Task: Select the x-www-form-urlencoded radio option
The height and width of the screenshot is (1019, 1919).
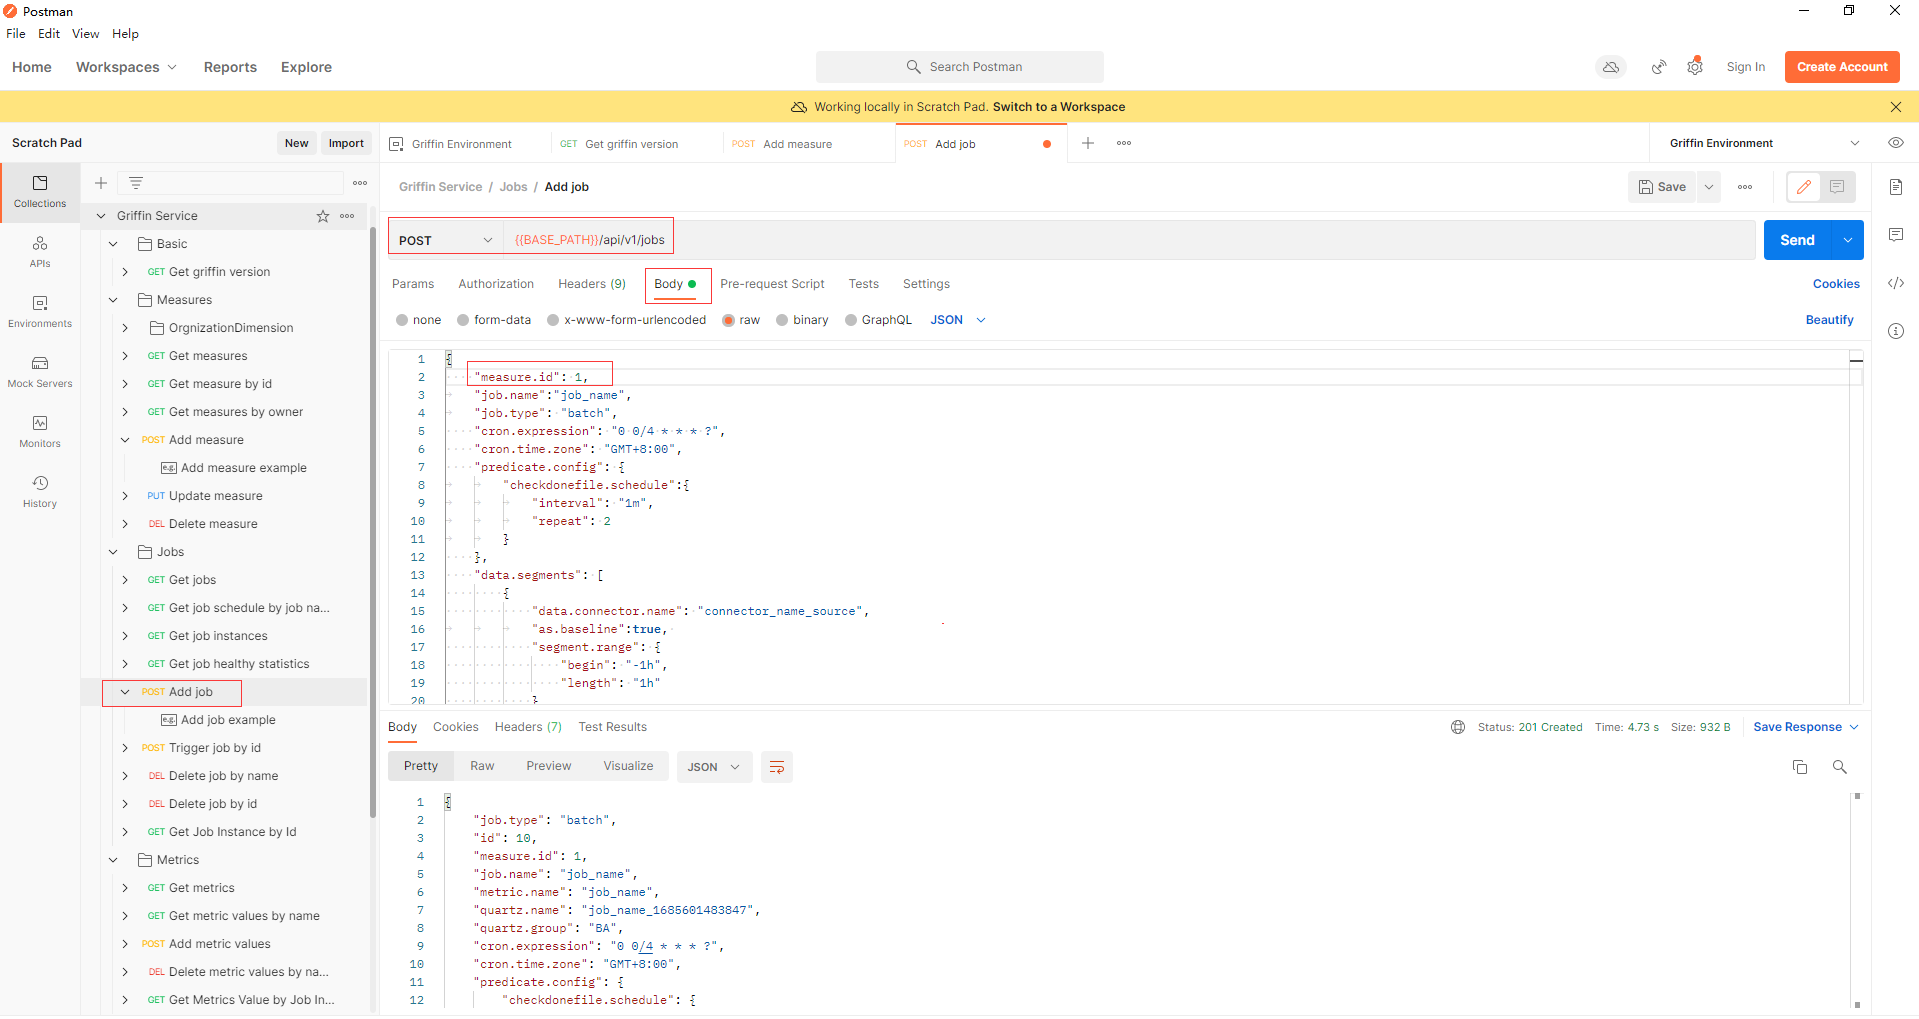Action: coord(553,320)
